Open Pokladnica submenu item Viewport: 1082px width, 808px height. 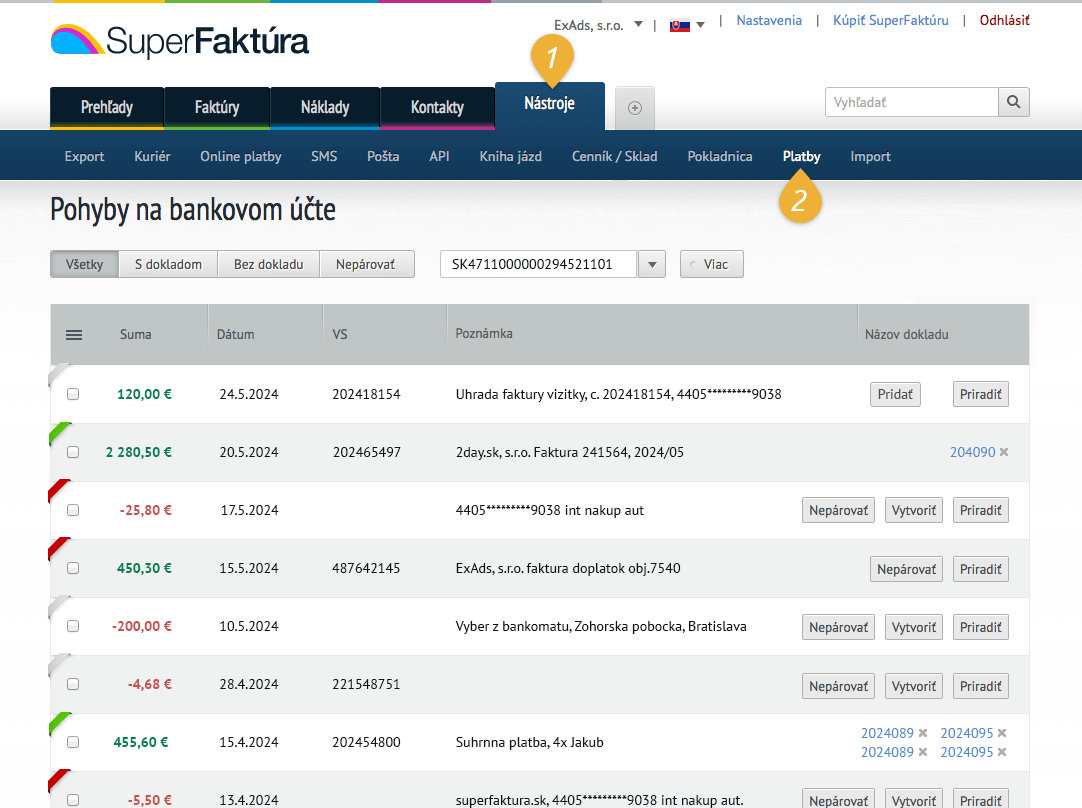720,156
